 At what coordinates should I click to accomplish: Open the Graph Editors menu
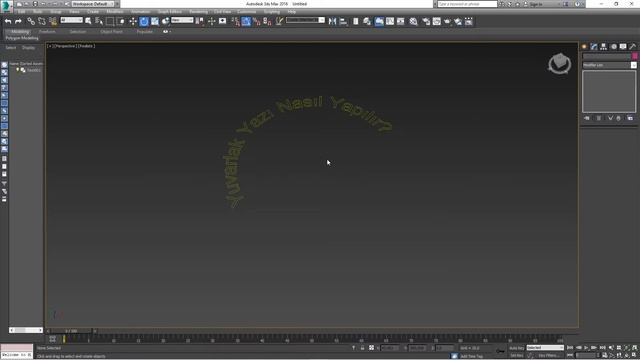[x=169, y=12]
